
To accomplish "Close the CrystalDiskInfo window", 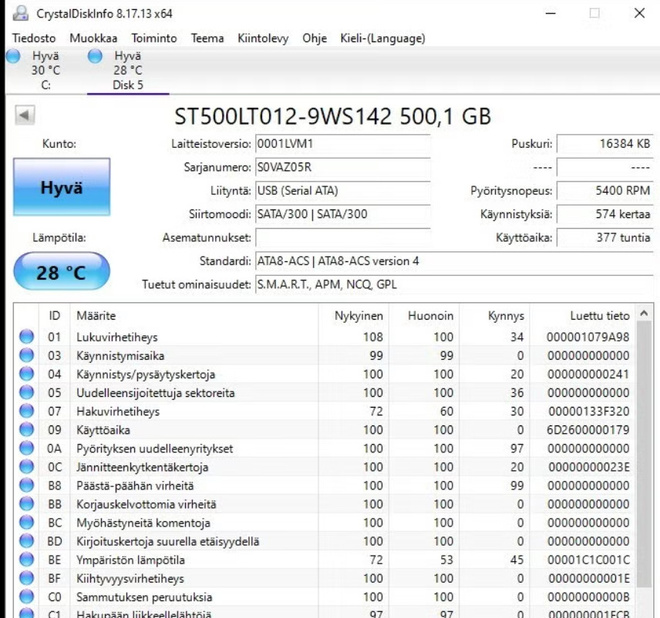I will pyautogui.click(x=639, y=13).
